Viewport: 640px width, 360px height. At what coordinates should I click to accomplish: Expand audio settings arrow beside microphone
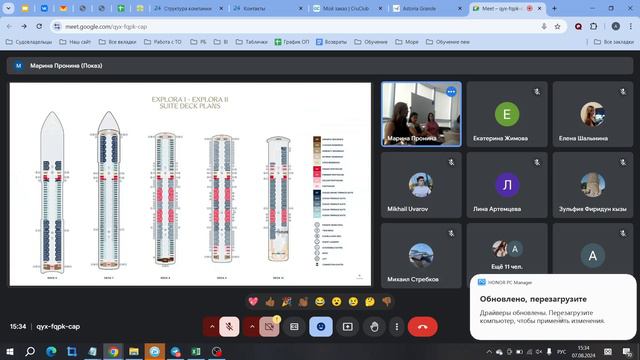(211, 327)
